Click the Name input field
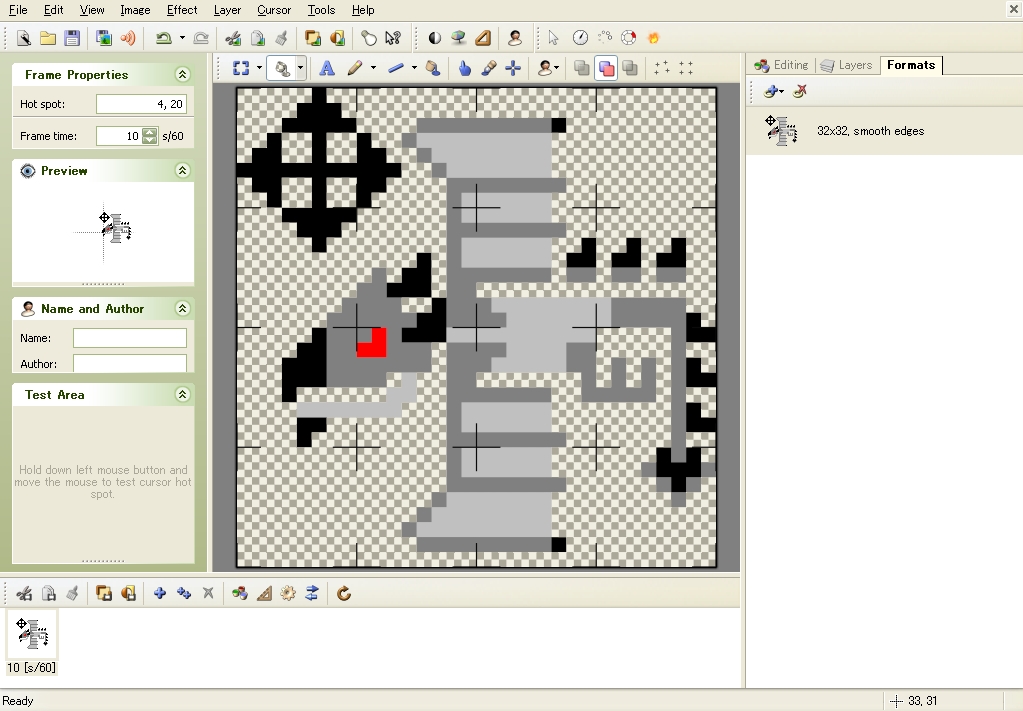 point(130,338)
